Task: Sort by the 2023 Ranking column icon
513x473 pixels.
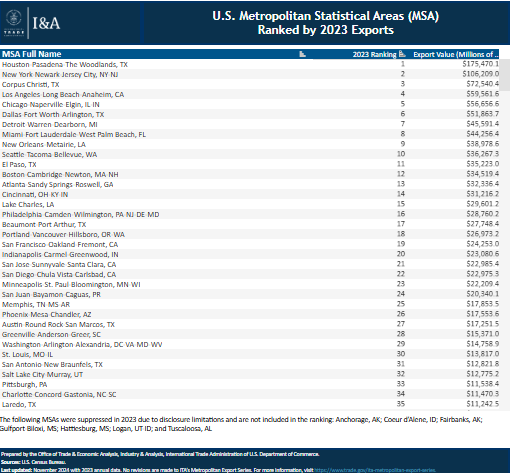Action: click(x=402, y=54)
